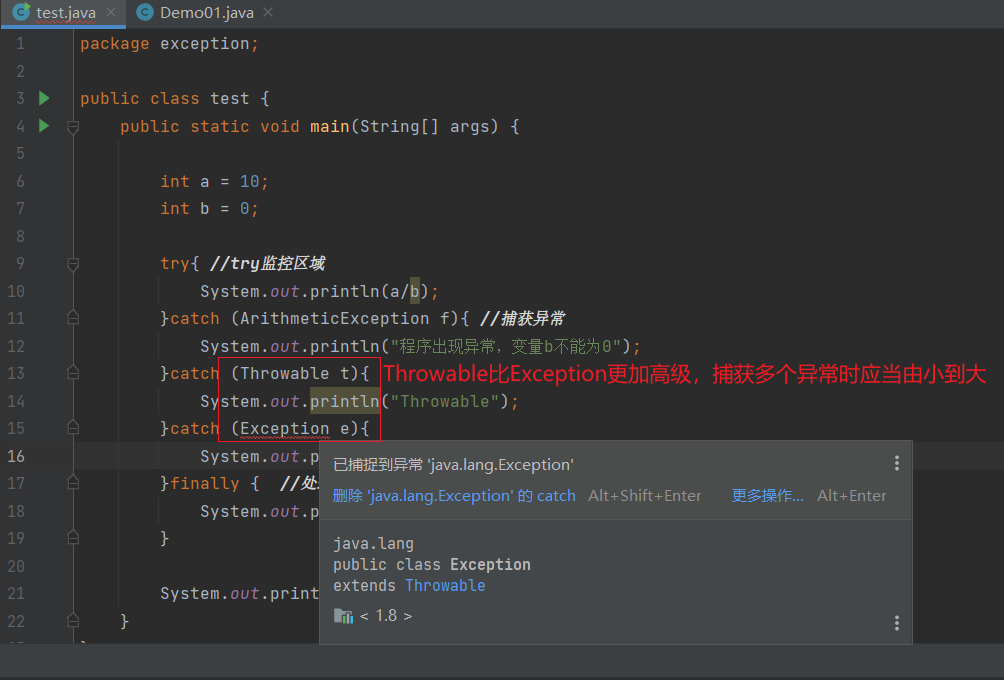Click the delete 'java.lang.Exception' catch quick fix link

pyautogui.click(x=454, y=496)
